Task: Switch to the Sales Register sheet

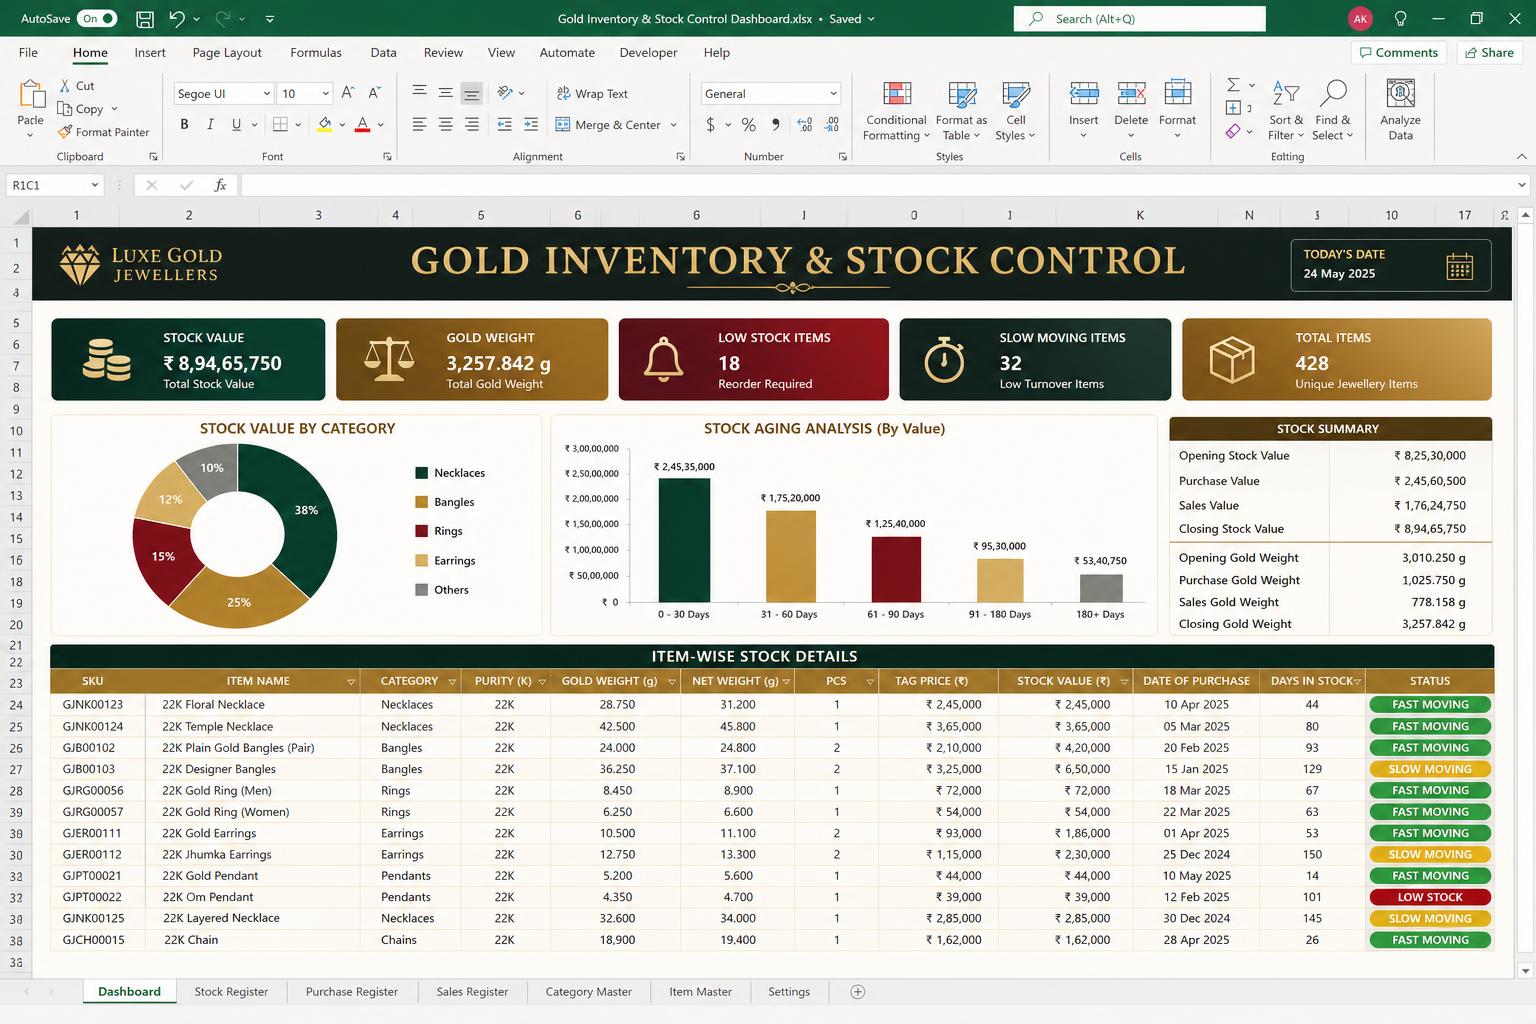Action: [472, 992]
